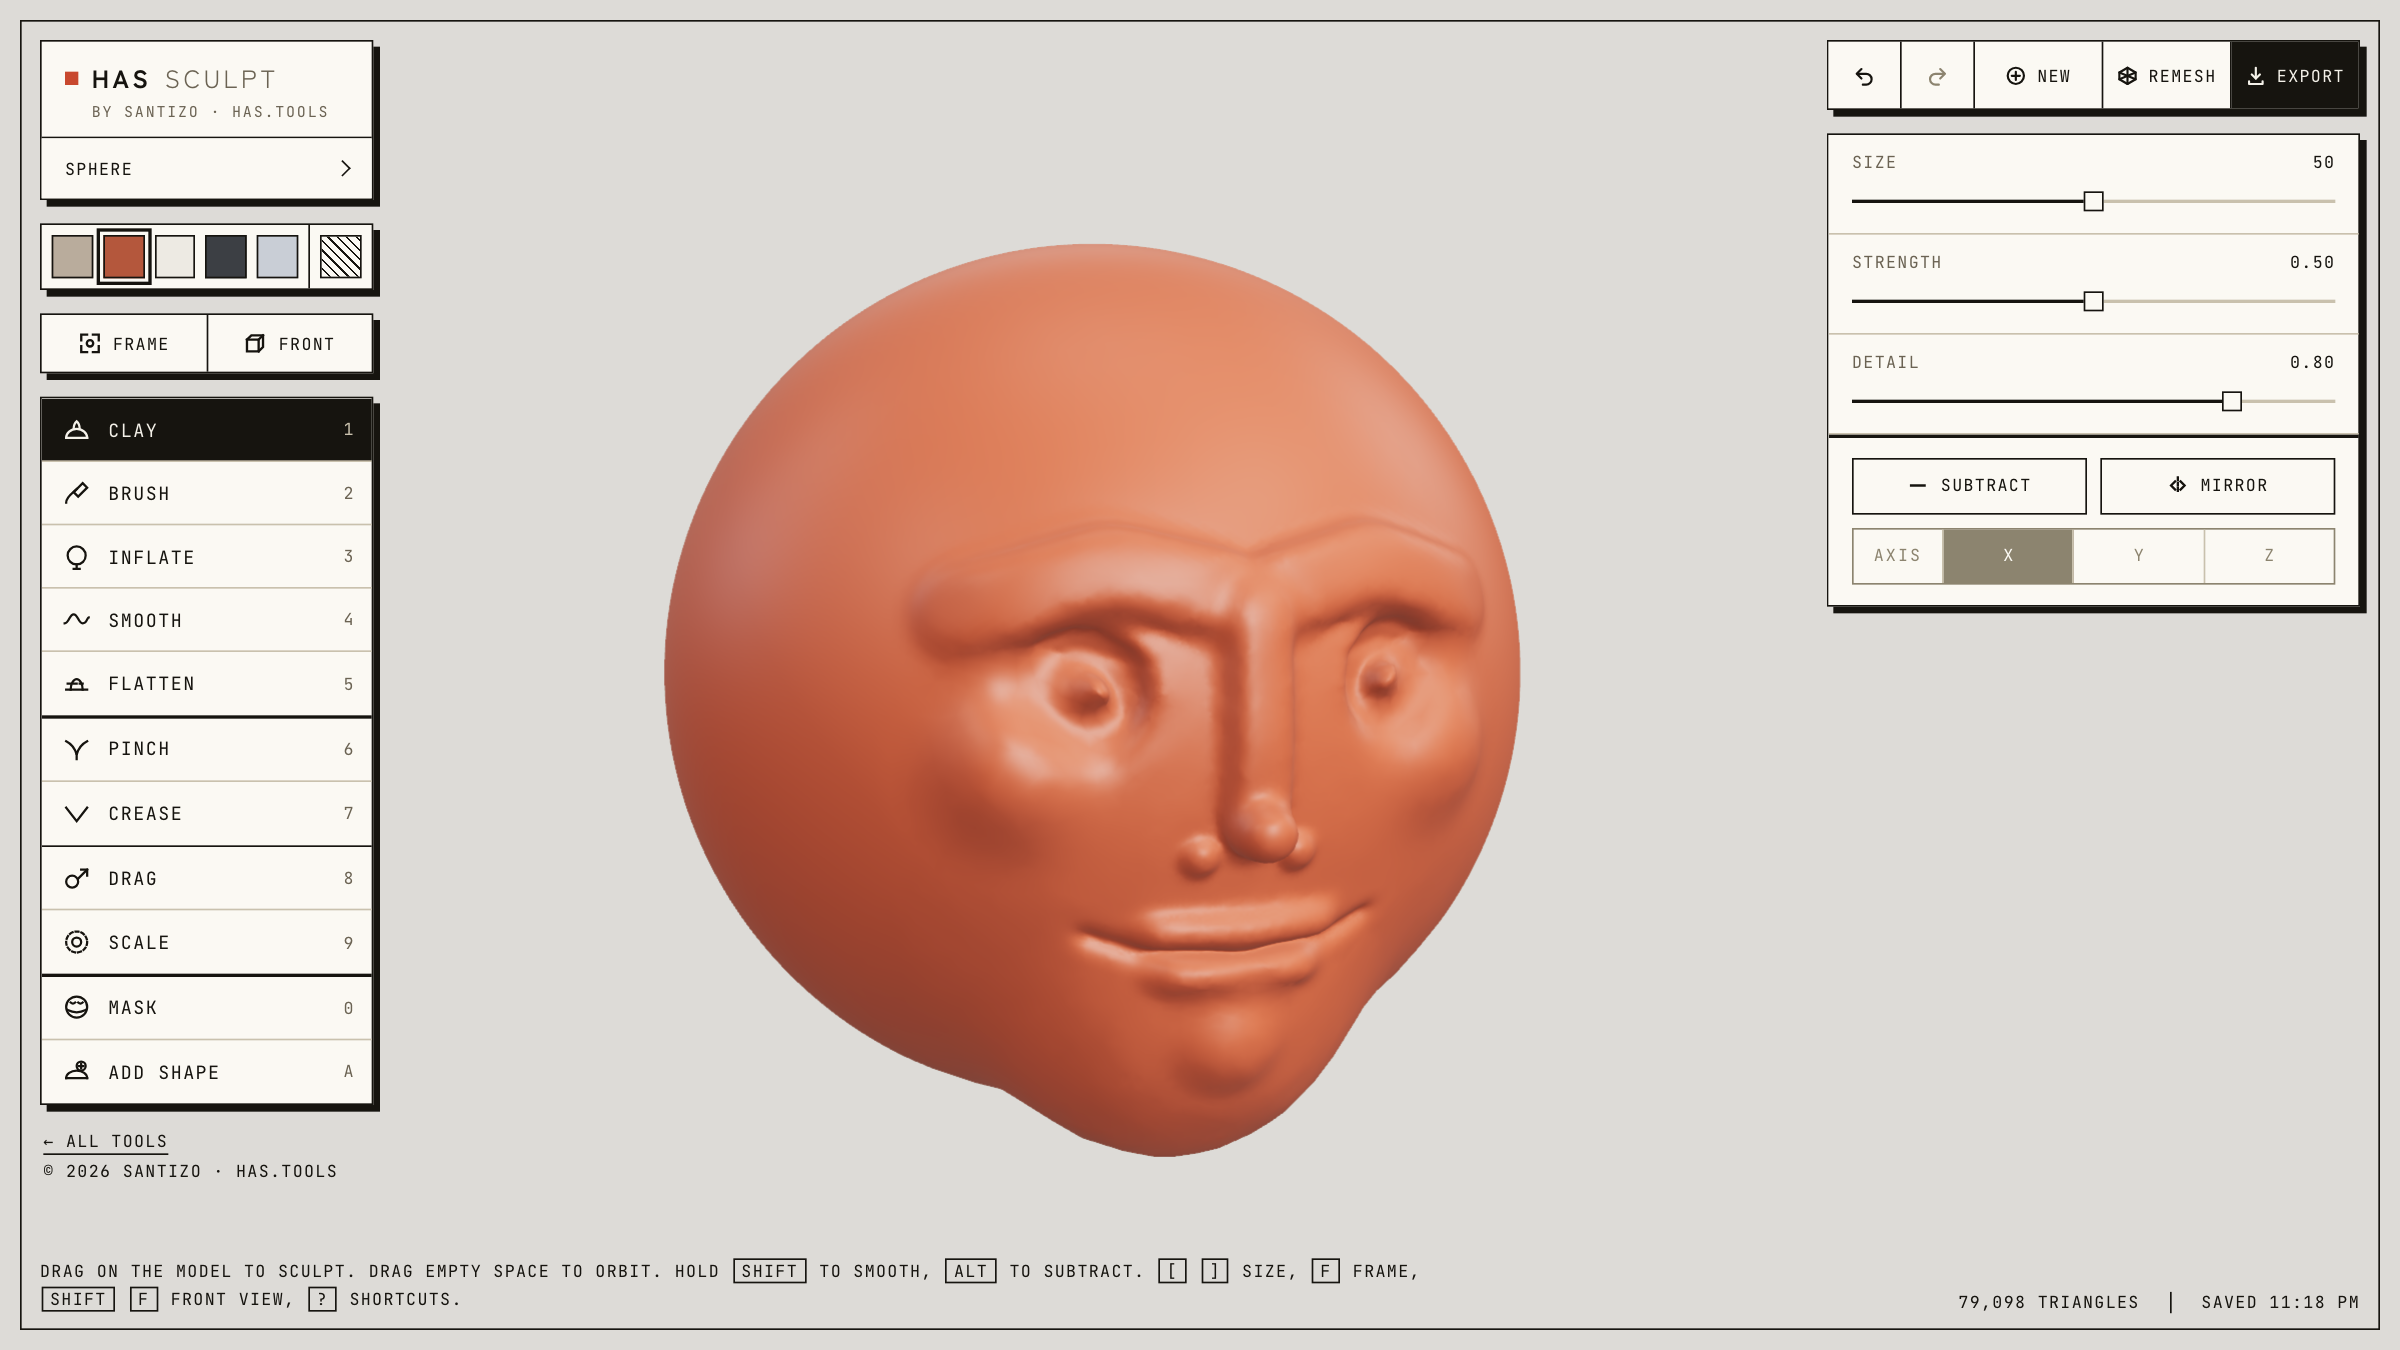
Task: Select the Scale tool
Action: [x=206, y=942]
